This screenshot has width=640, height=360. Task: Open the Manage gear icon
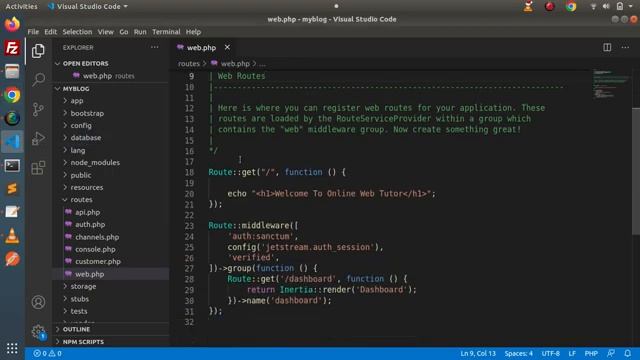(x=38, y=331)
